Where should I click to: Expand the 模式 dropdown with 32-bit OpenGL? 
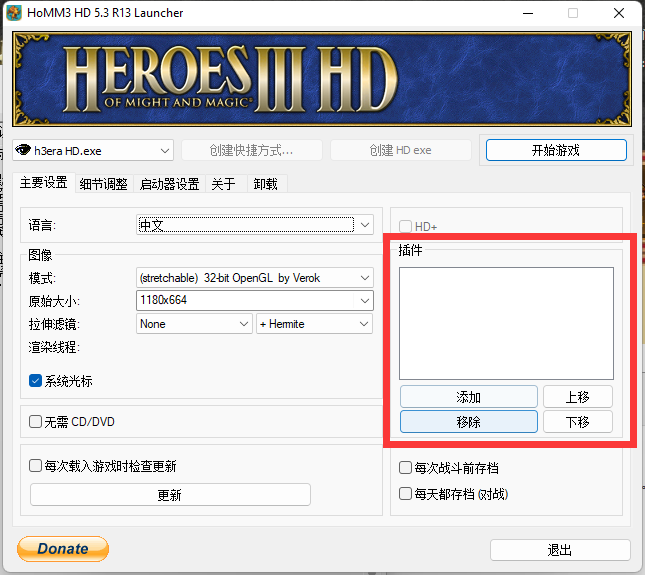tap(255, 278)
